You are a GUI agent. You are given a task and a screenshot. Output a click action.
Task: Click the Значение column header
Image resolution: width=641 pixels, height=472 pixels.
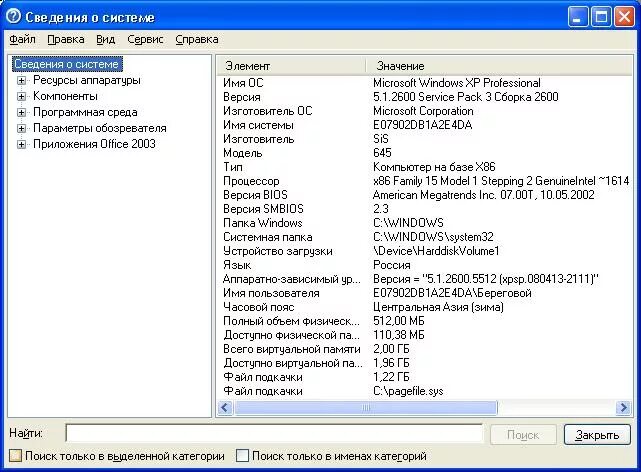pyautogui.click(x=499, y=66)
